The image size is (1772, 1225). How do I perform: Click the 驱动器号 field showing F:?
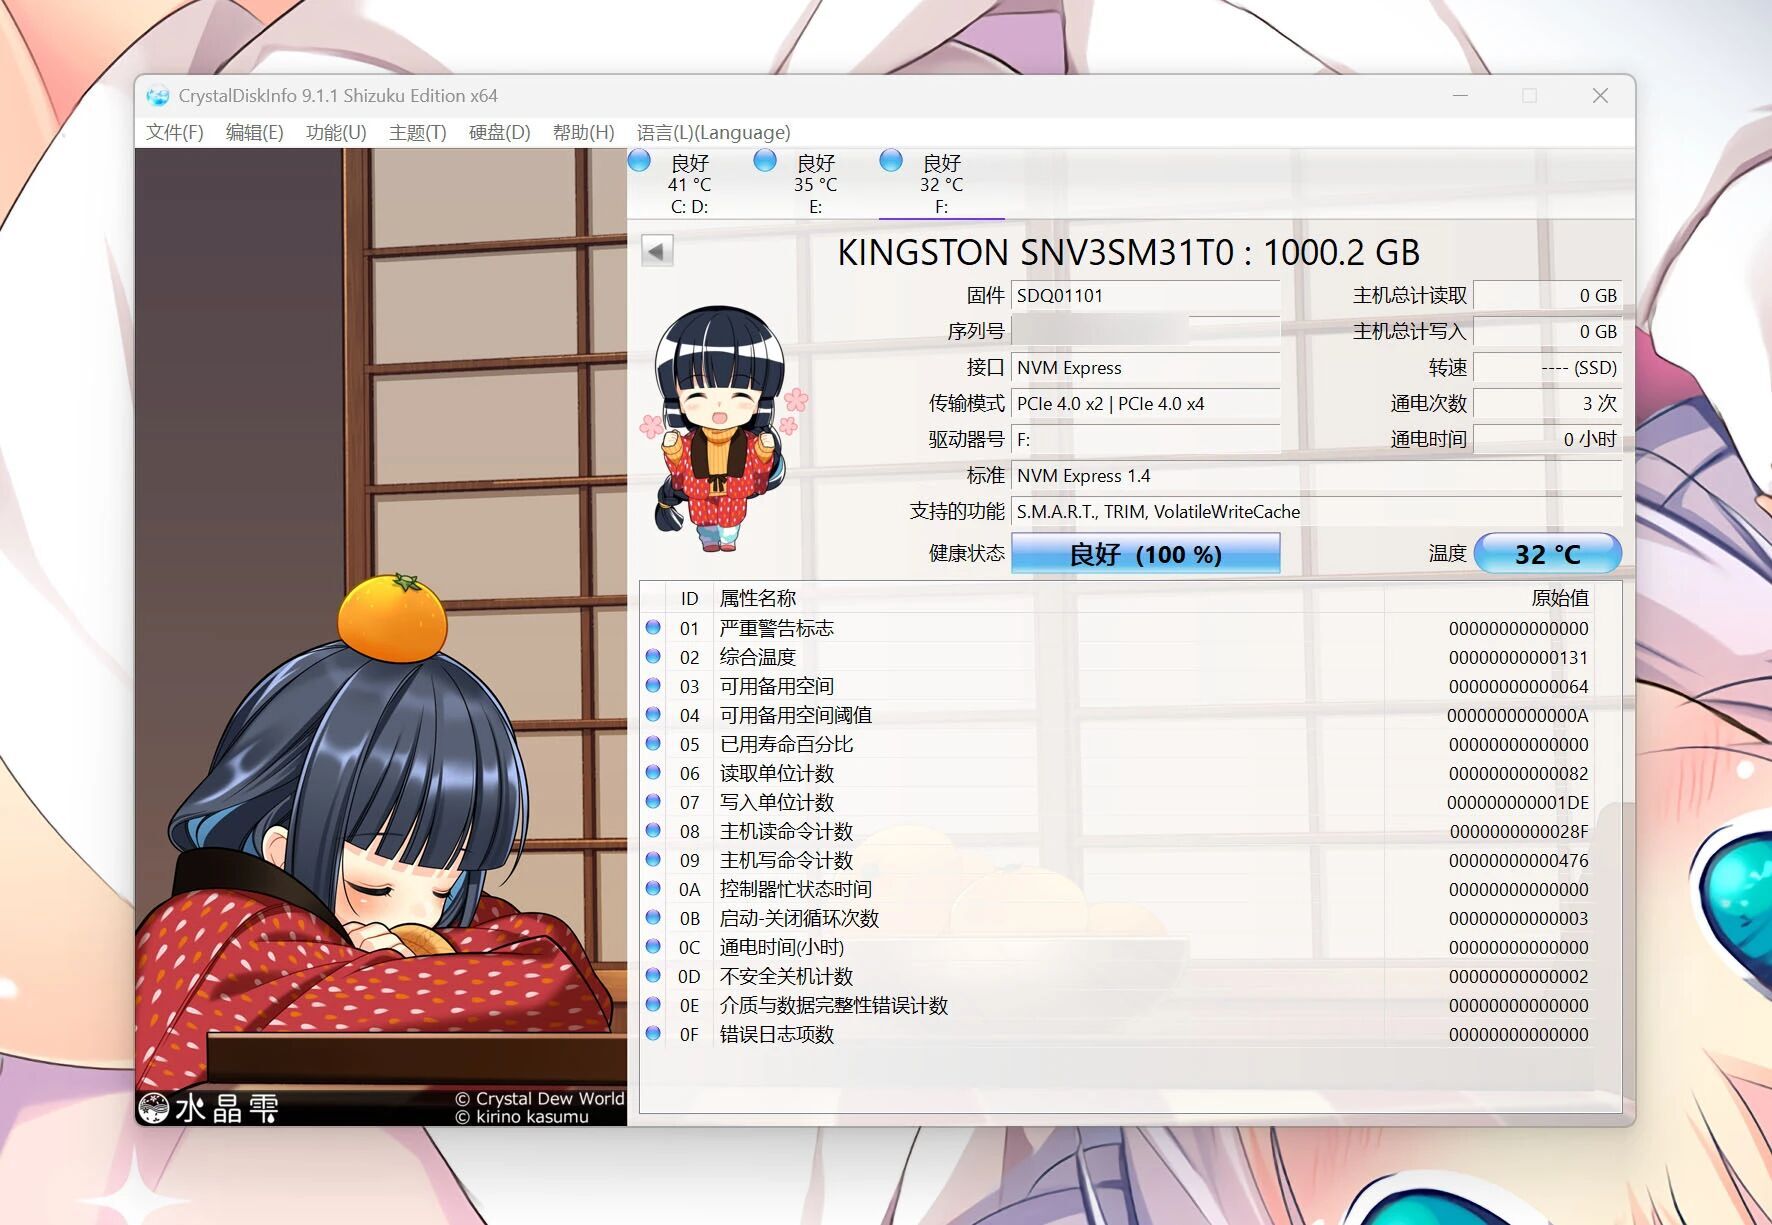click(x=1146, y=440)
